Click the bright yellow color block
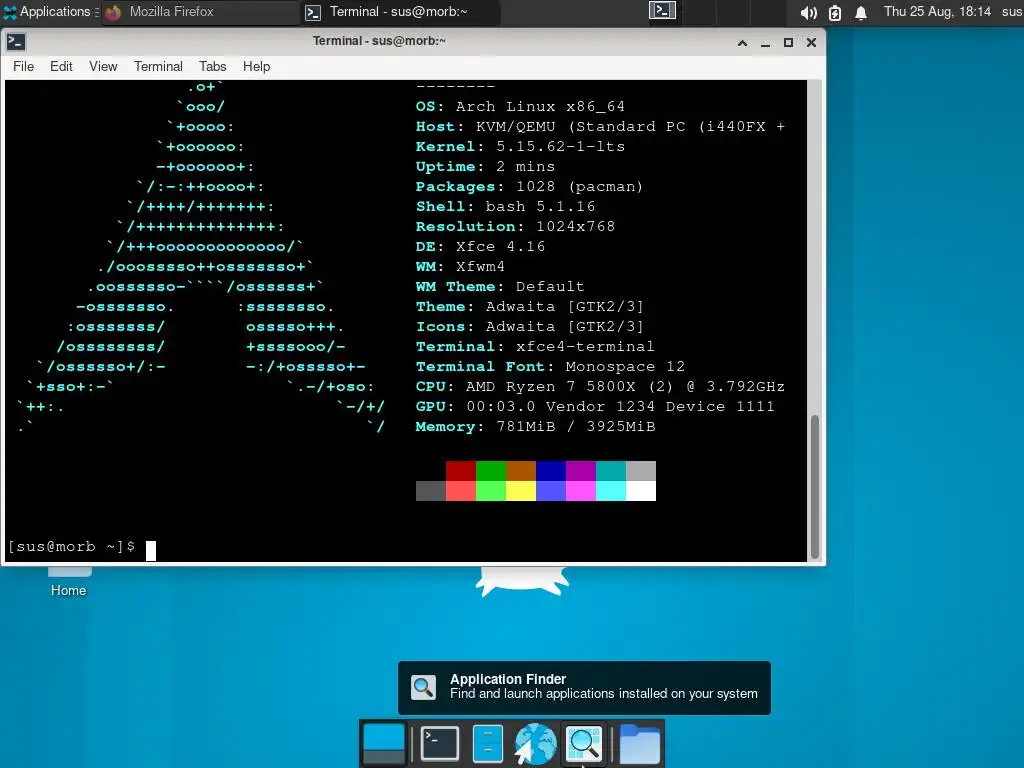 point(521,491)
